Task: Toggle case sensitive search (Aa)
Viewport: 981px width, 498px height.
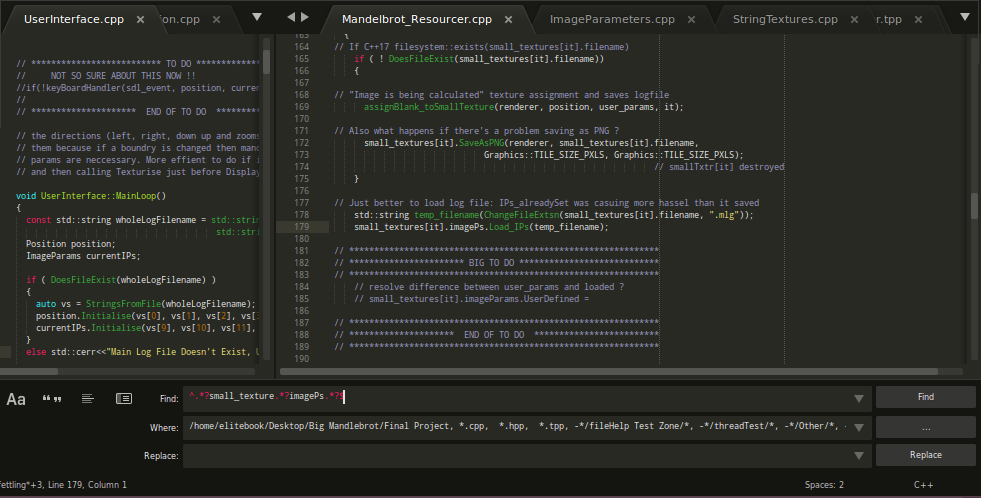Action: tap(16, 398)
